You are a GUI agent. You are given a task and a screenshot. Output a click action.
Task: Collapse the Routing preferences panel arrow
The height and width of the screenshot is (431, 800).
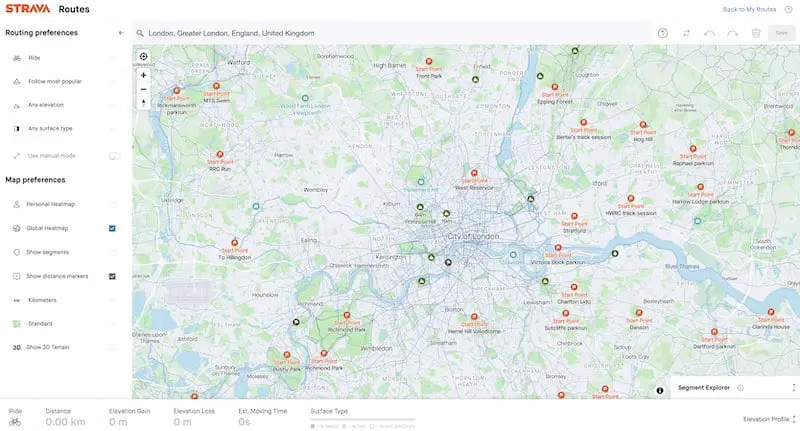[121, 33]
